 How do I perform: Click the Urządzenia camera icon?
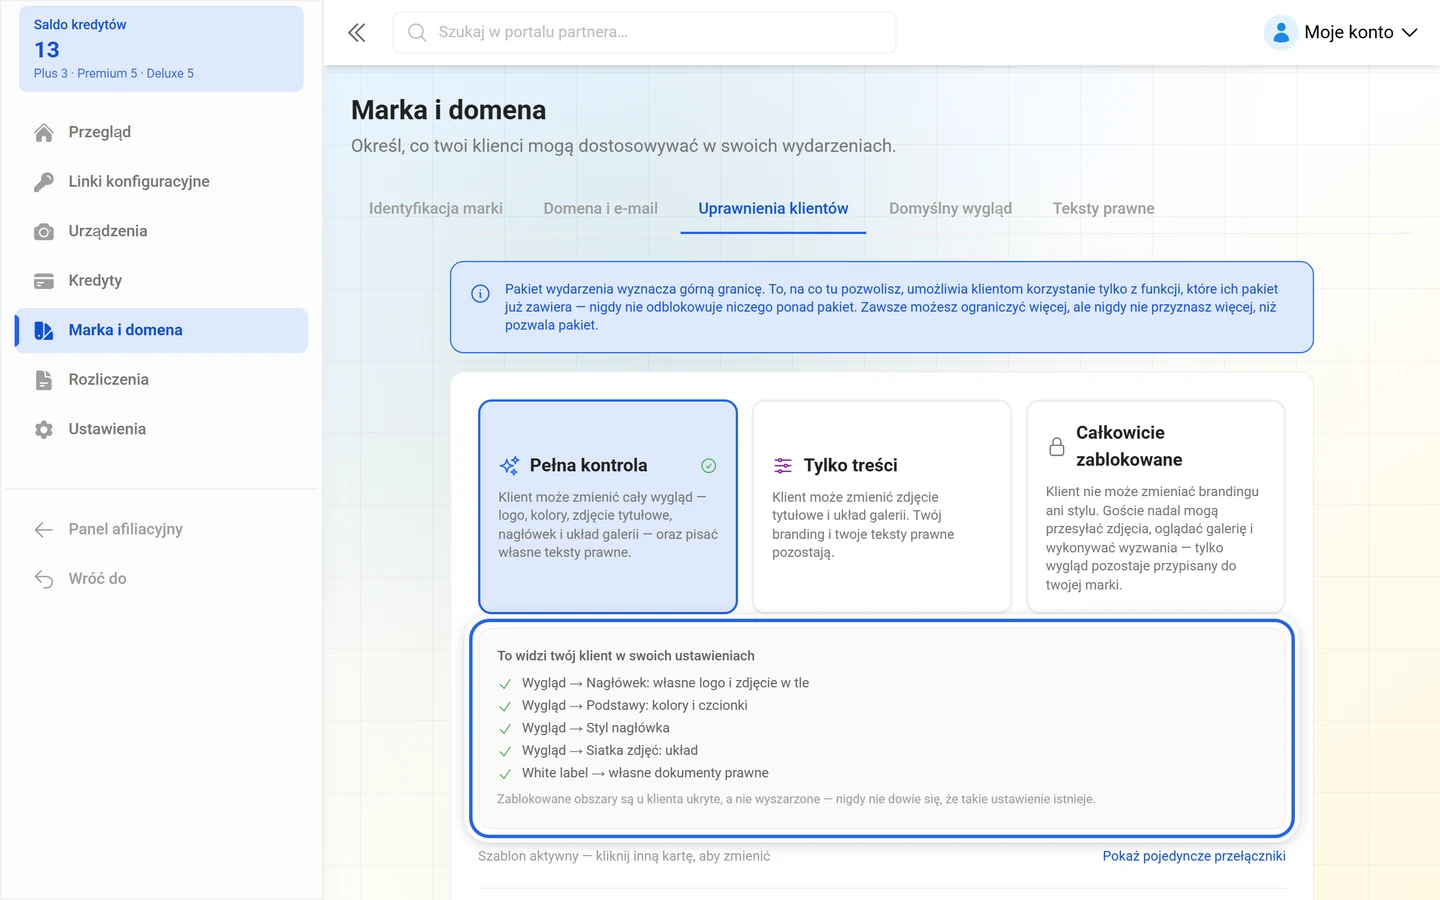point(44,232)
